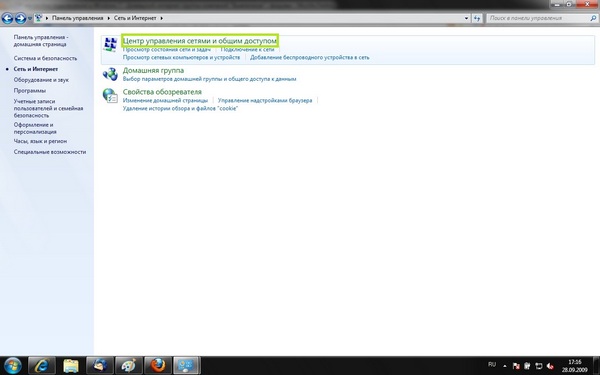Click 'Удаление истории обзора и файлов cookie'
This screenshot has width=600, height=375.
[x=180, y=108]
